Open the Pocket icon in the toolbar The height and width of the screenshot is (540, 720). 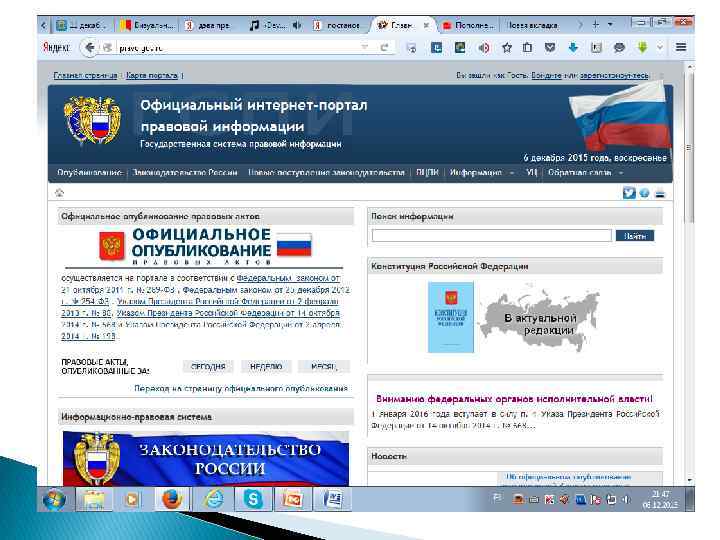pos(550,47)
